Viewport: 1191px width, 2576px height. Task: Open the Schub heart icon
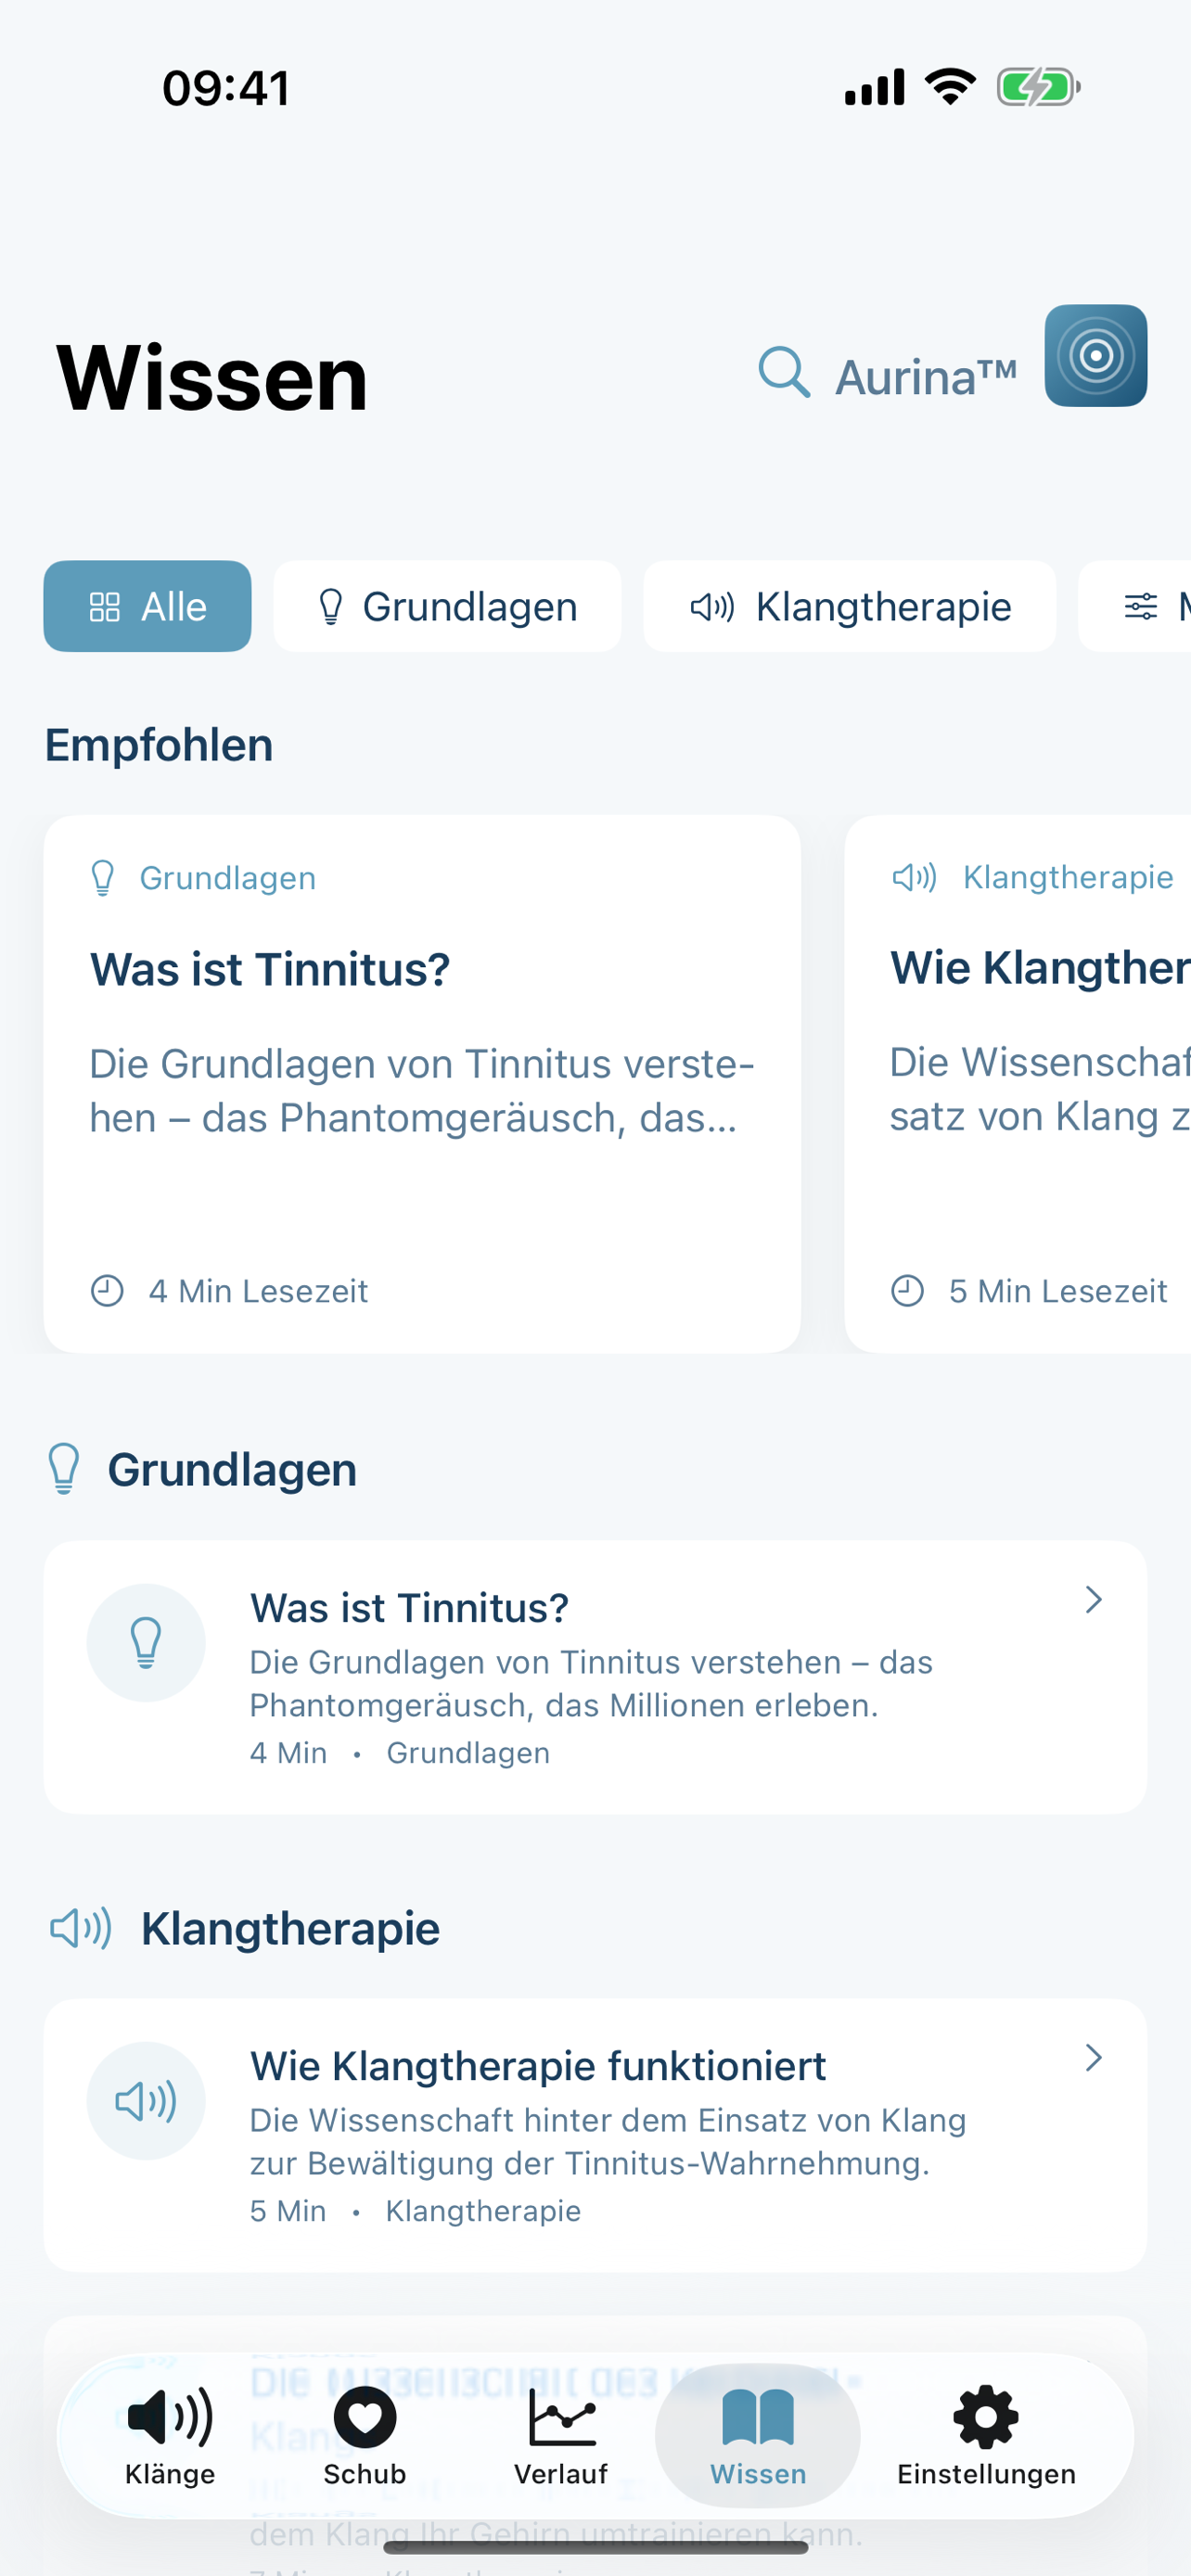click(x=364, y=2420)
